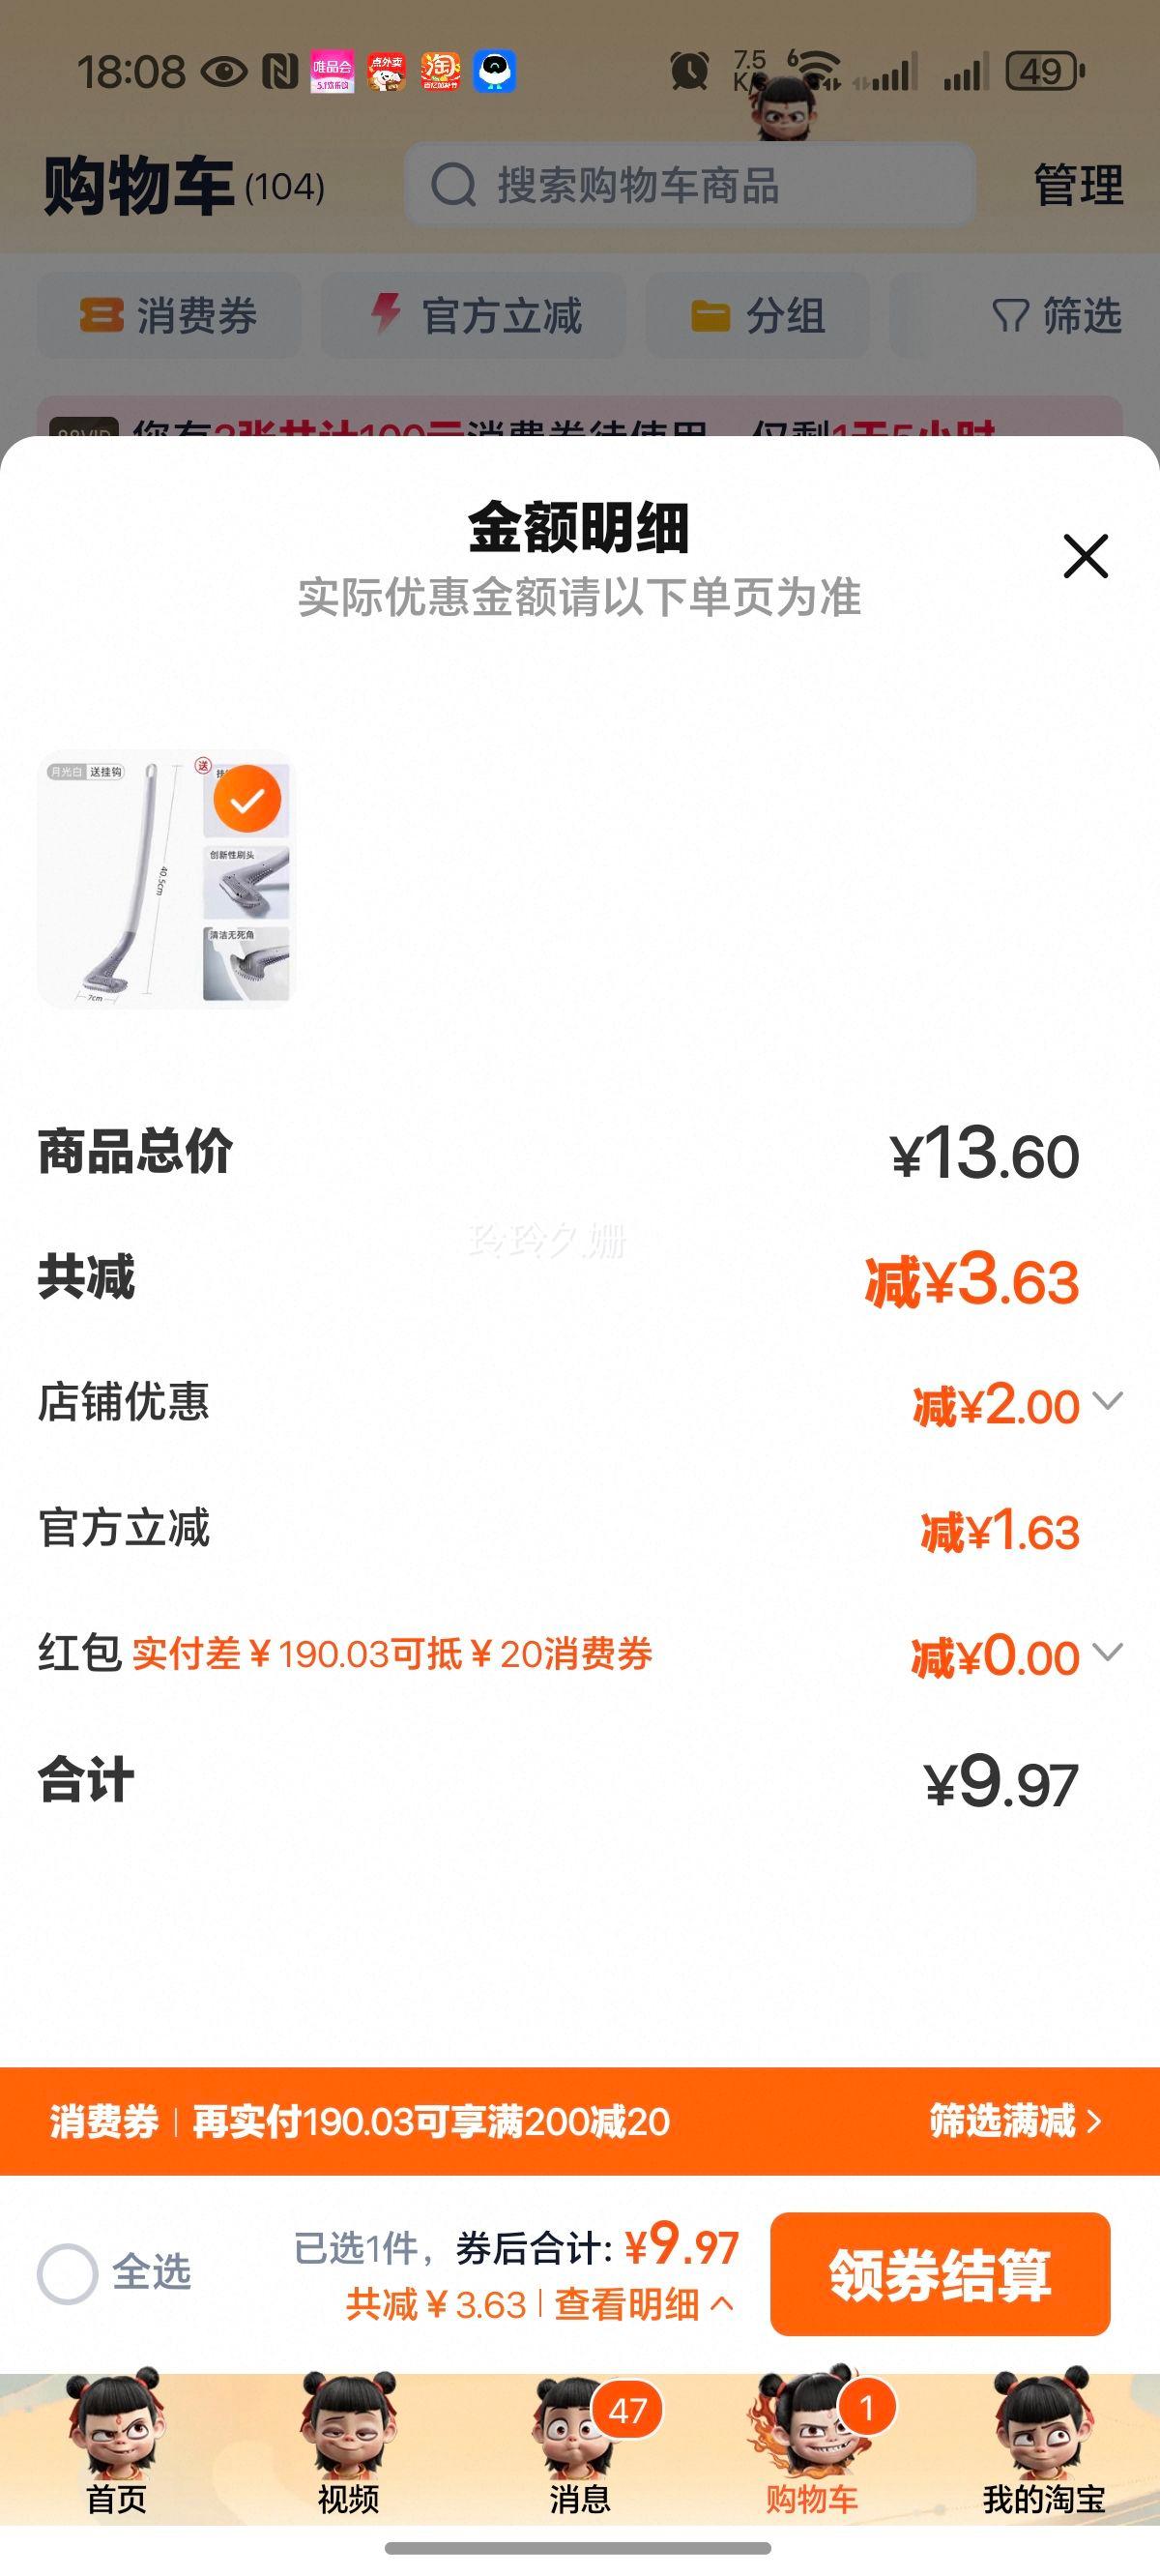Open 筛选满减 link in banner
This screenshot has width=1160, height=2576.
(1016, 2120)
